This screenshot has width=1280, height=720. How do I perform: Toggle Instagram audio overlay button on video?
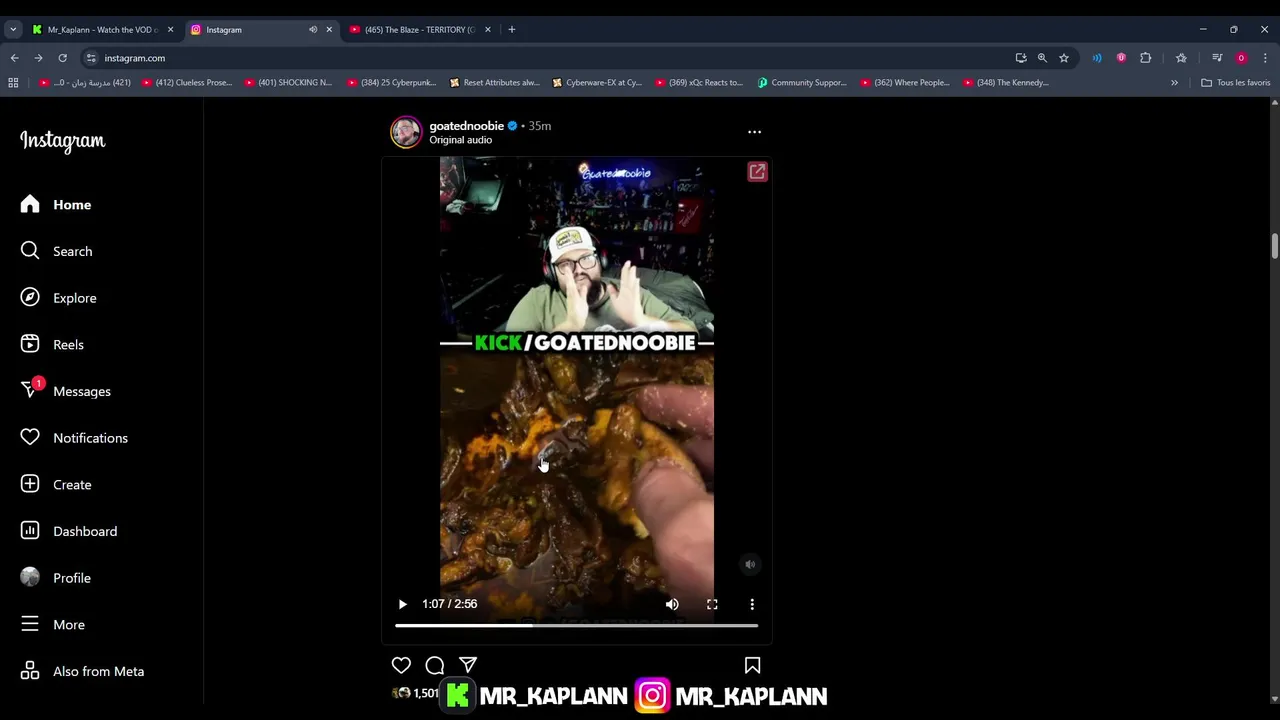750,564
